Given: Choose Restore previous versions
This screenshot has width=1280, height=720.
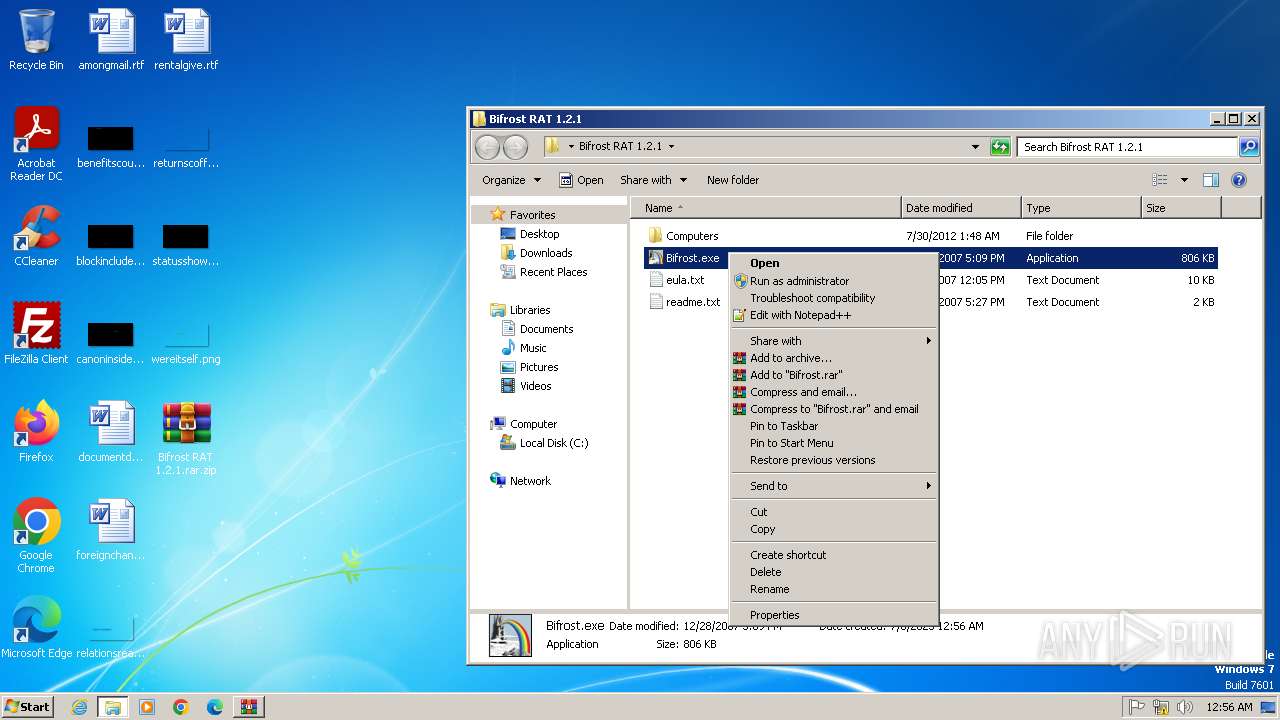Looking at the screenshot, I should 834,460.
